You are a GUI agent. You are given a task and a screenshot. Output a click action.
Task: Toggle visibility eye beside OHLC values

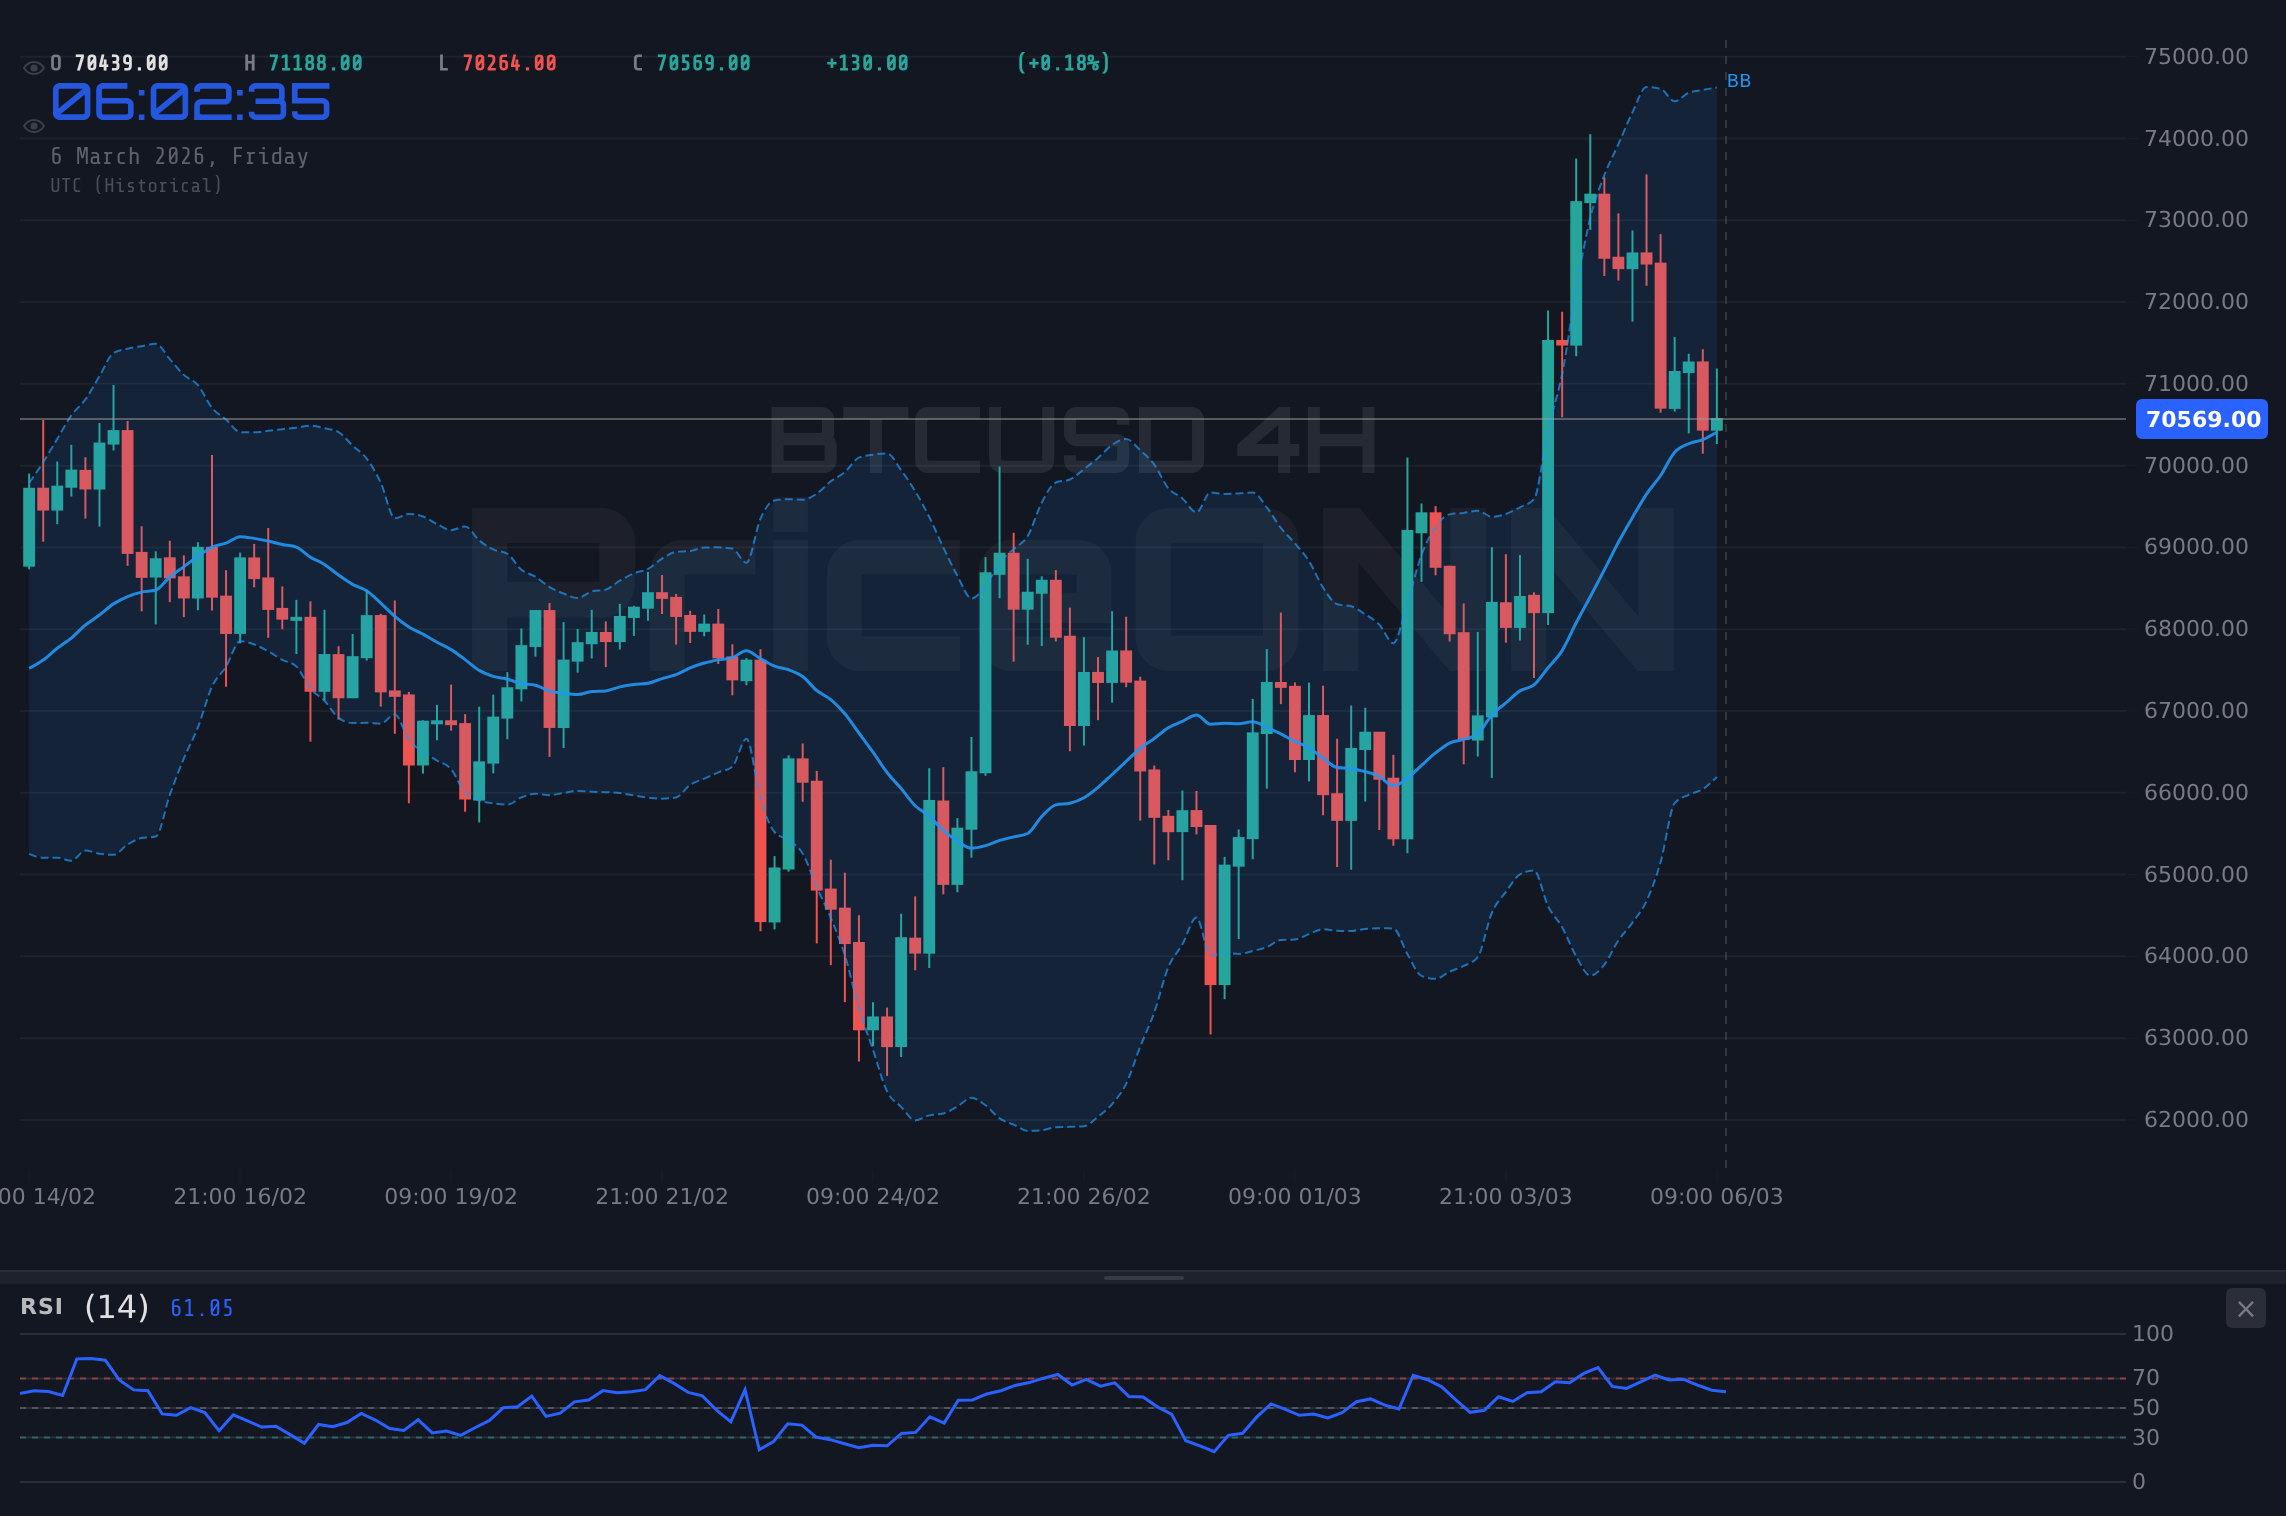(x=34, y=68)
